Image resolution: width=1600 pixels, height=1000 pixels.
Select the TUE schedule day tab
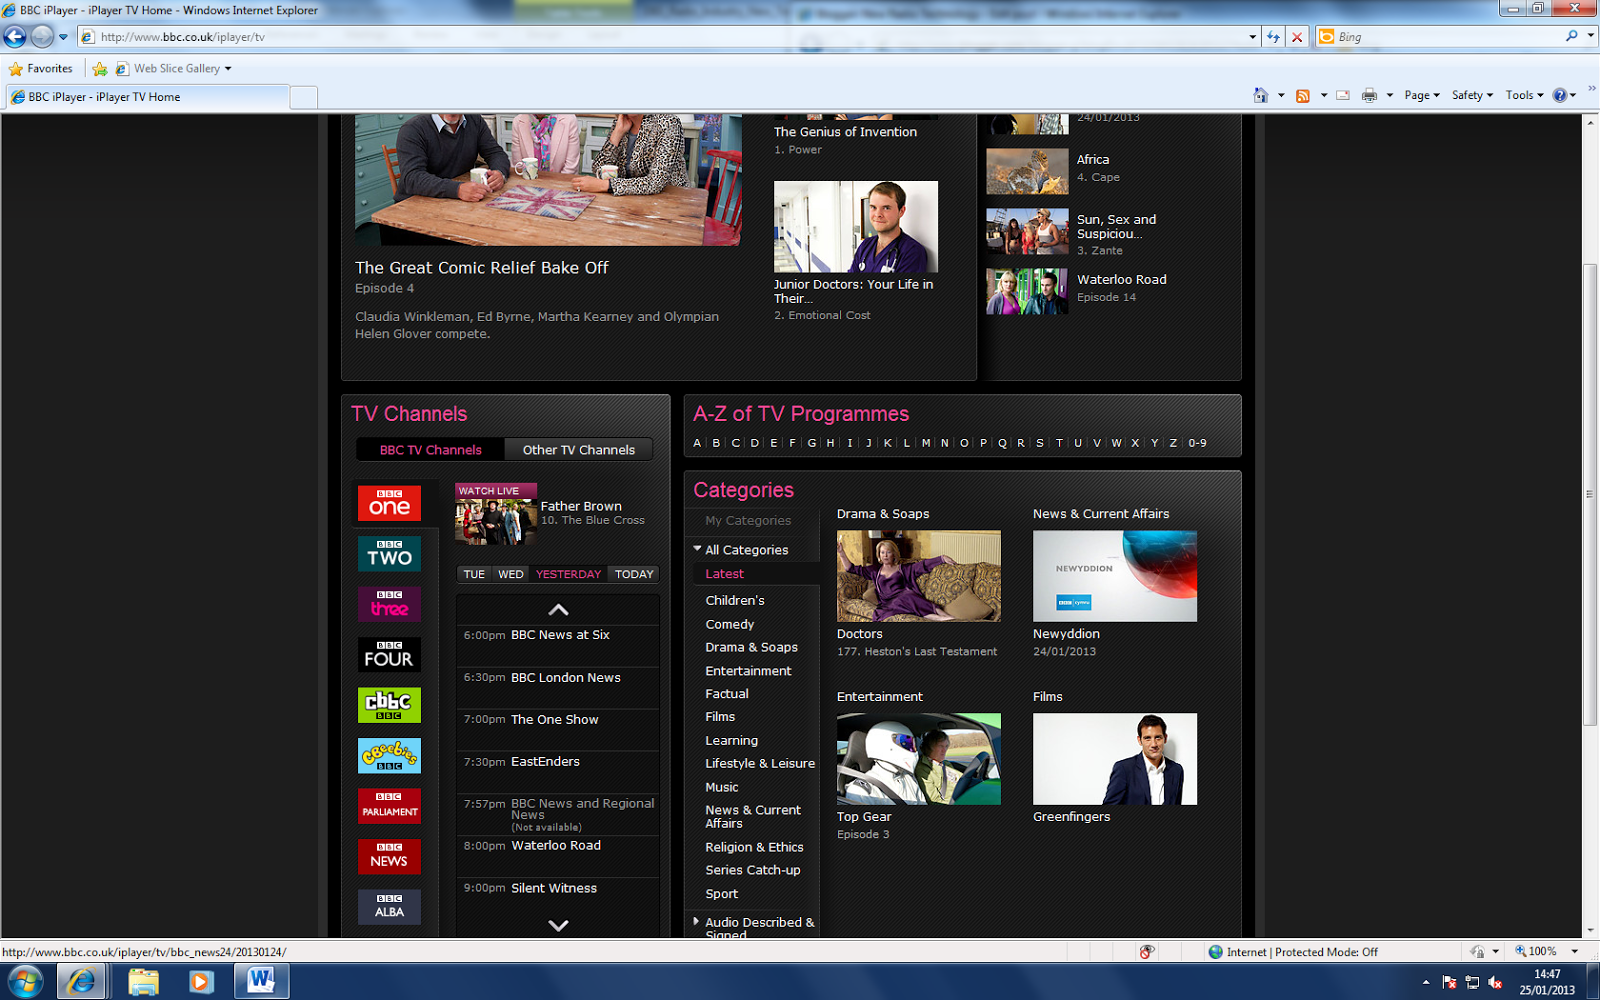coord(474,574)
